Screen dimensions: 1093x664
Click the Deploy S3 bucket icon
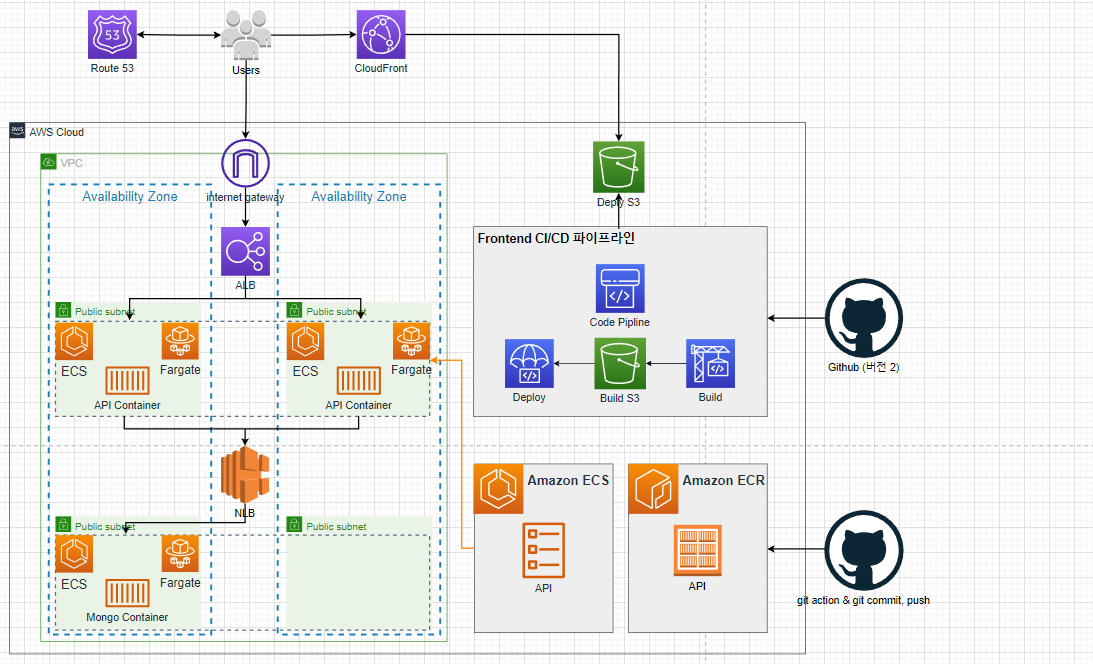(618, 167)
